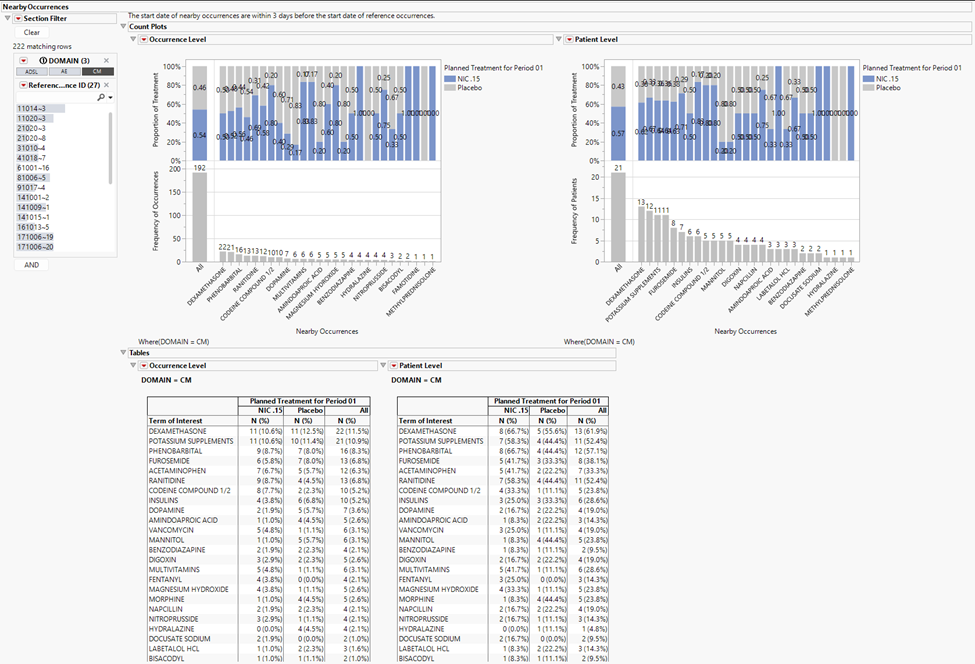The width and height of the screenshot is (975, 664).
Task: Click '222 matching rows' text
Action: (x=42, y=47)
